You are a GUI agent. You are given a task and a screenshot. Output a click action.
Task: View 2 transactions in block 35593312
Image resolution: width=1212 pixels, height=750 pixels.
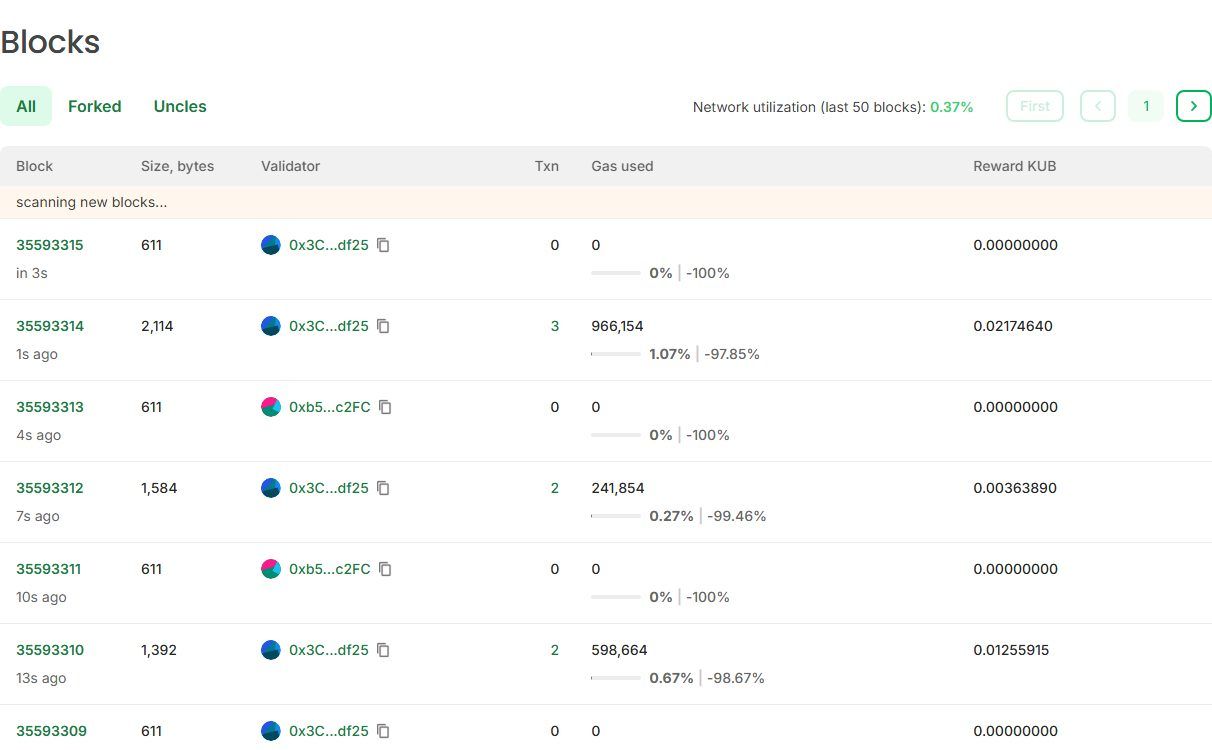click(555, 488)
